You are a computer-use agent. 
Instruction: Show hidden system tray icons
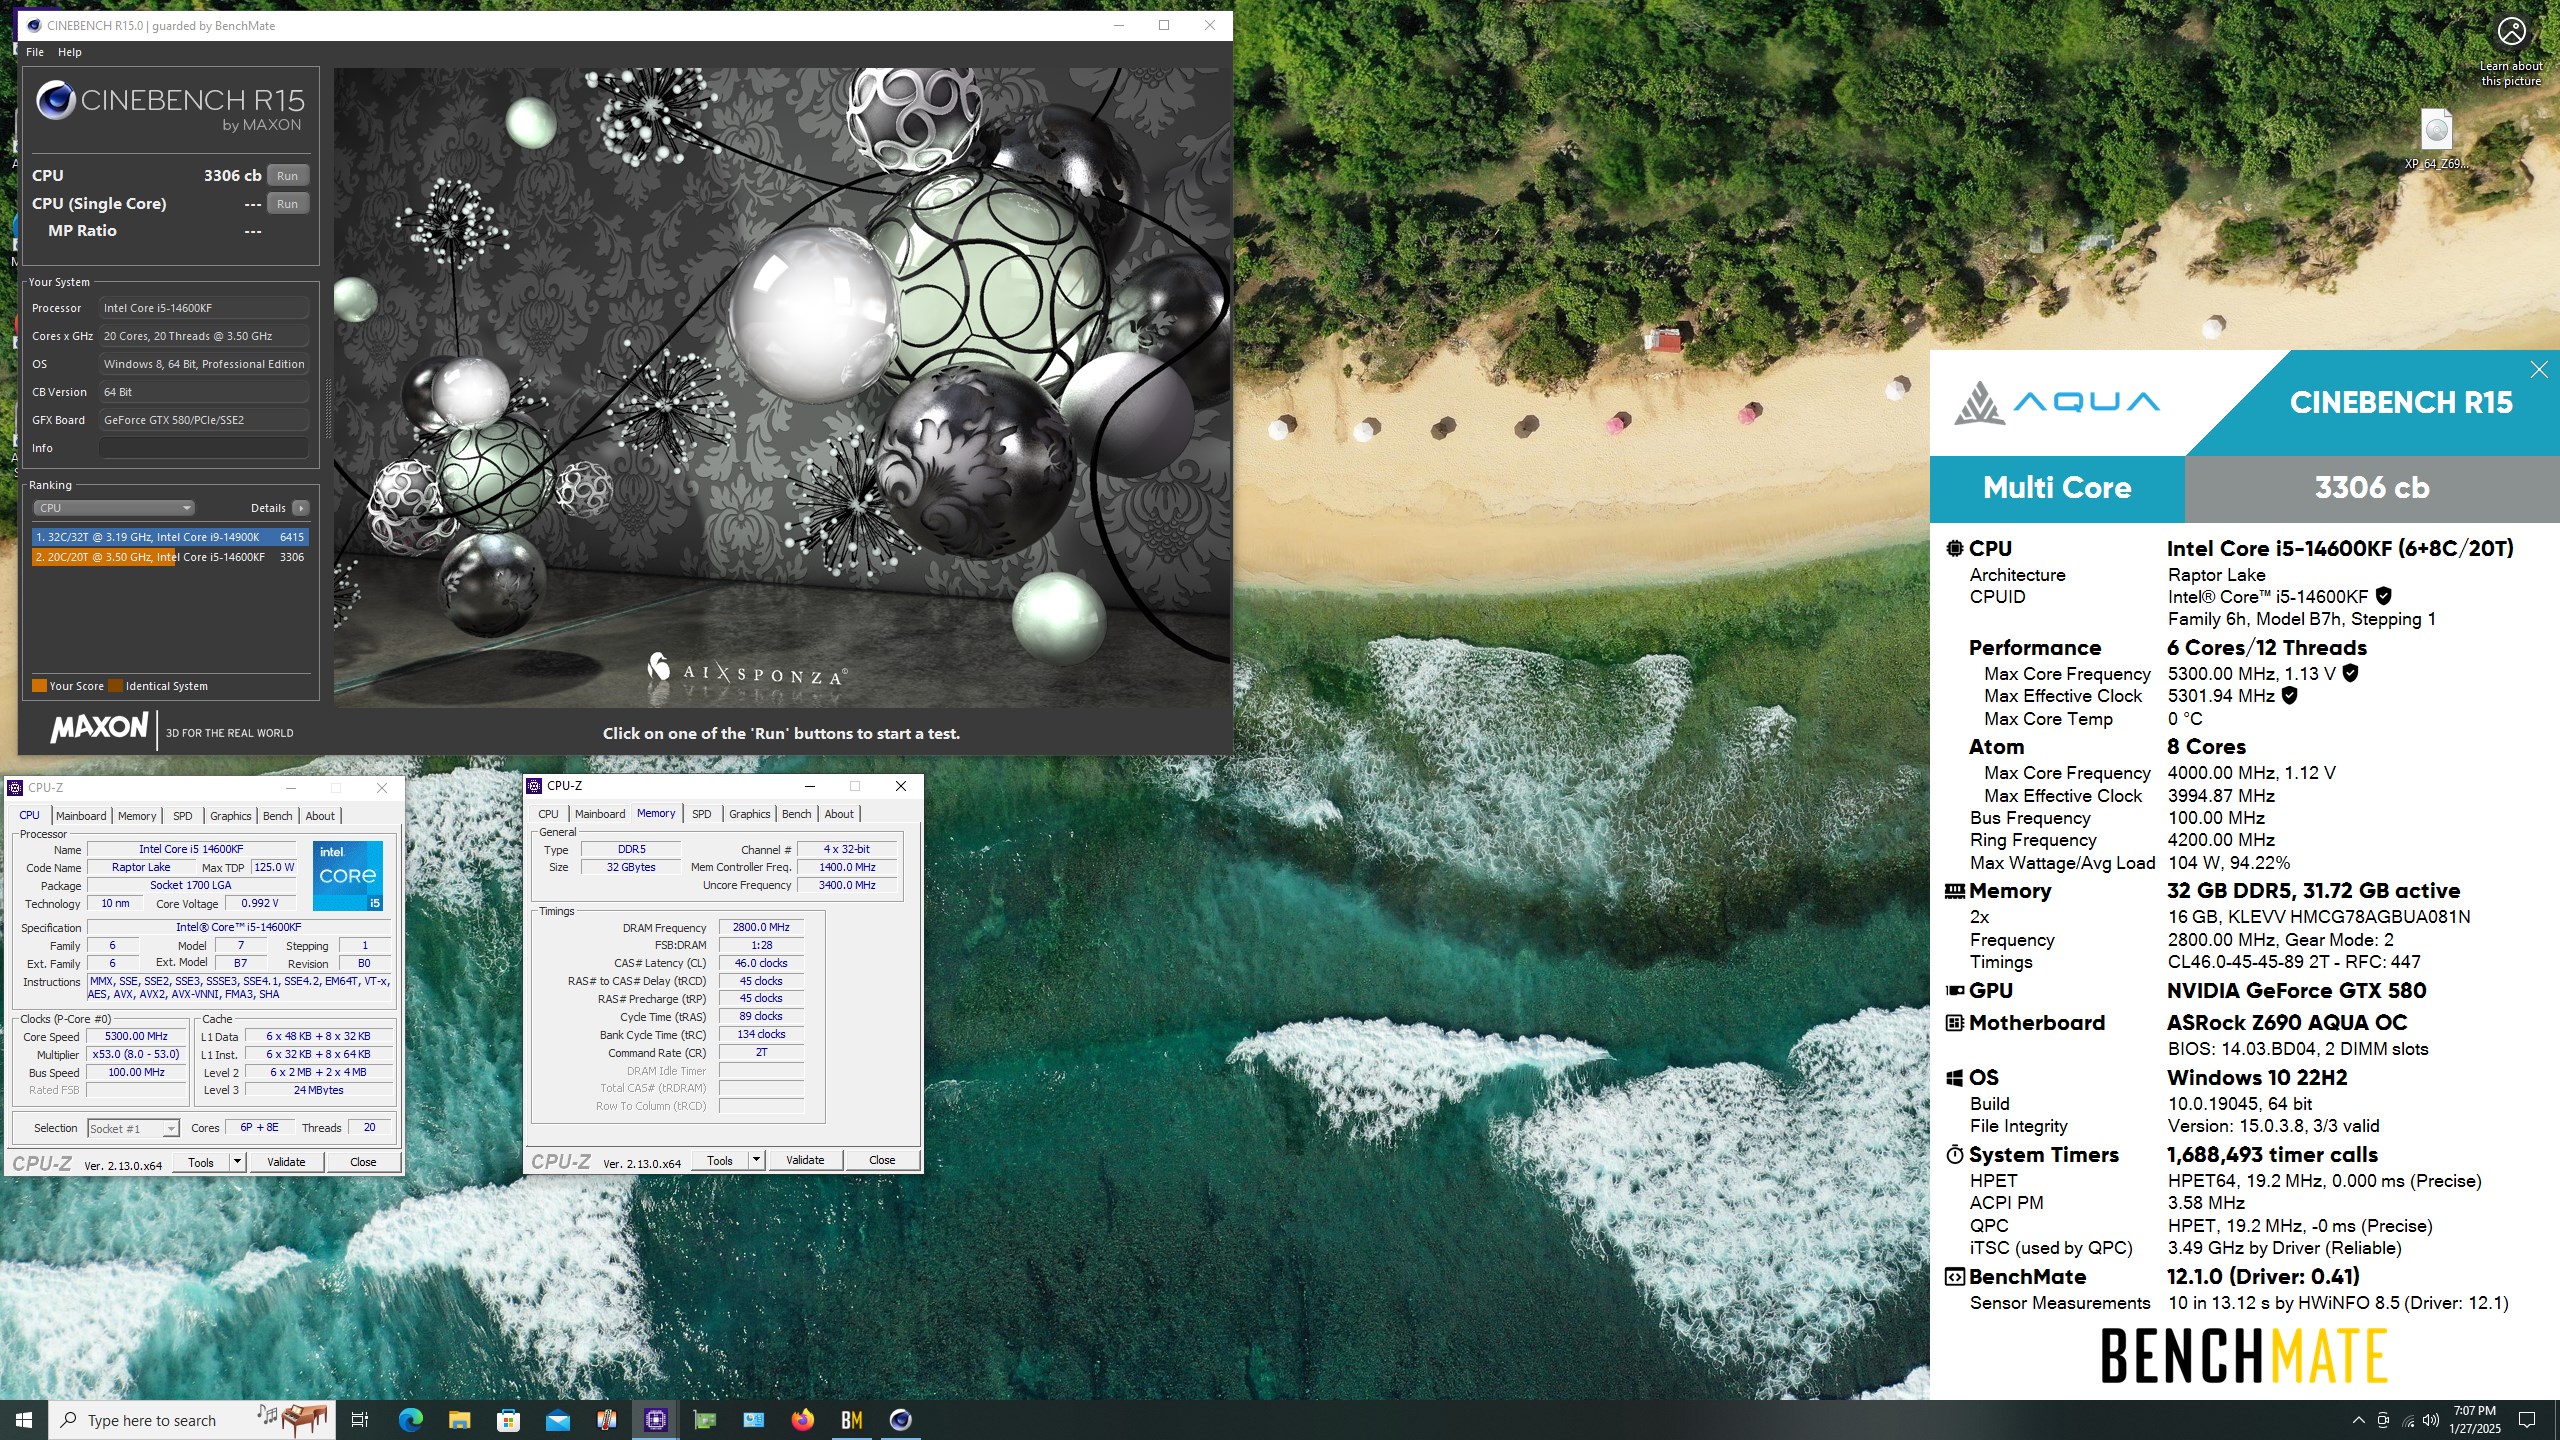pyautogui.click(x=2358, y=1420)
